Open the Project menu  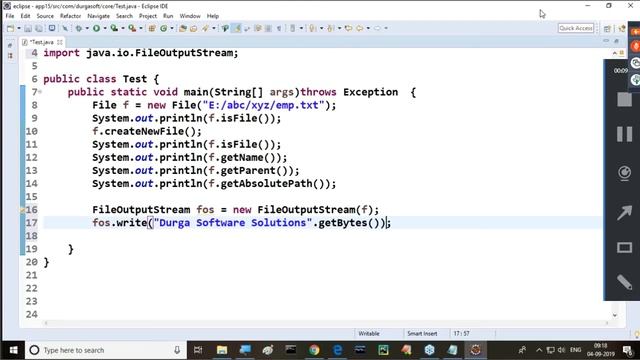(148, 16)
